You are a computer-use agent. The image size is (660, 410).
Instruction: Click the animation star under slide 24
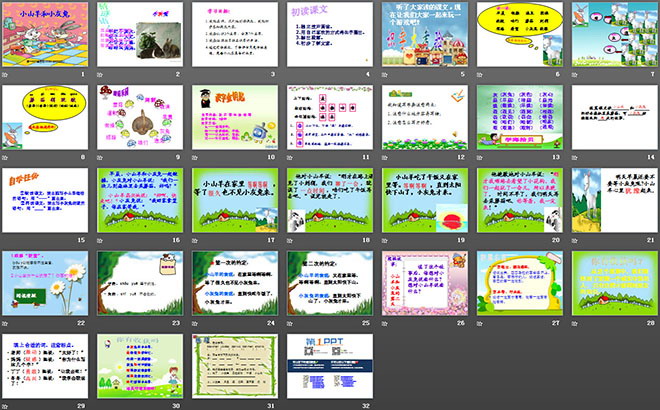195,323
